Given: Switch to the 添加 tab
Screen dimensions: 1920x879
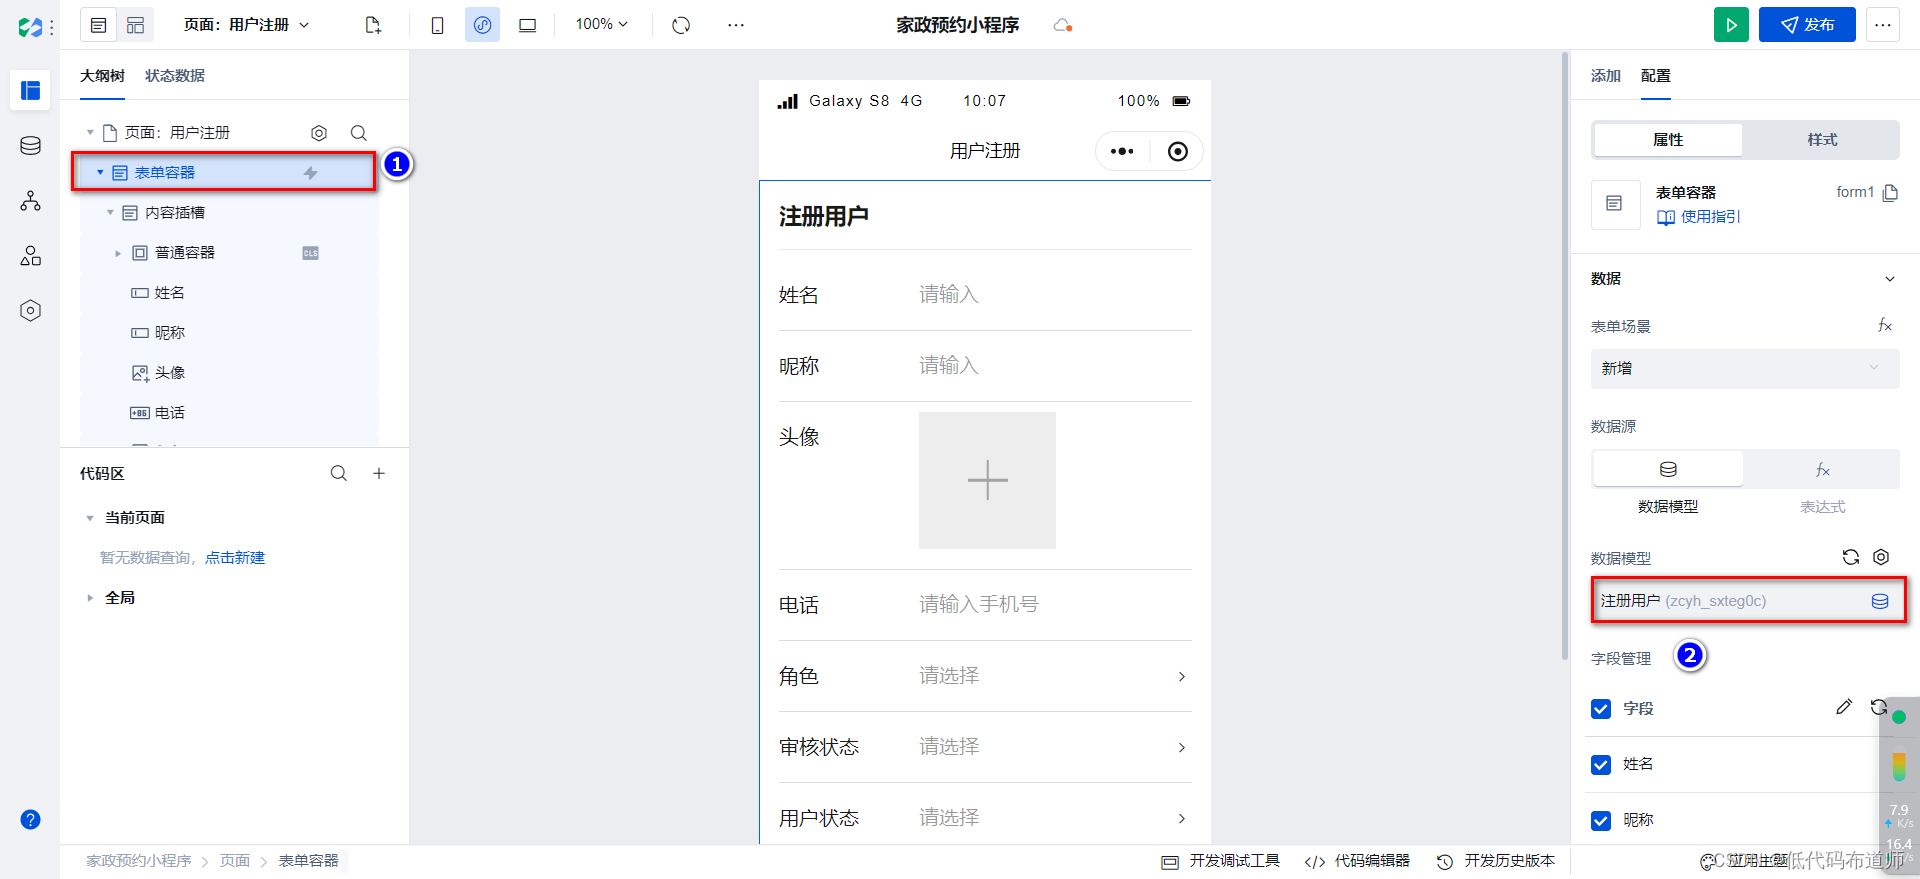Looking at the screenshot, I should pos(1606,76).
